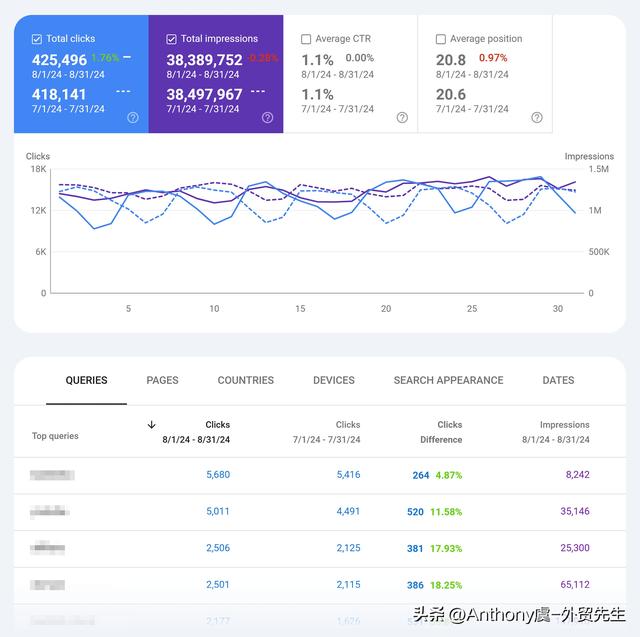Switch to the DATES tab
640x637 pixels.
pos(558,380)
